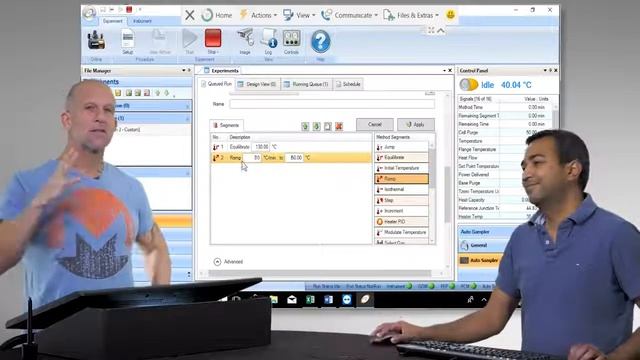Switch to the Design View tab

257,84
